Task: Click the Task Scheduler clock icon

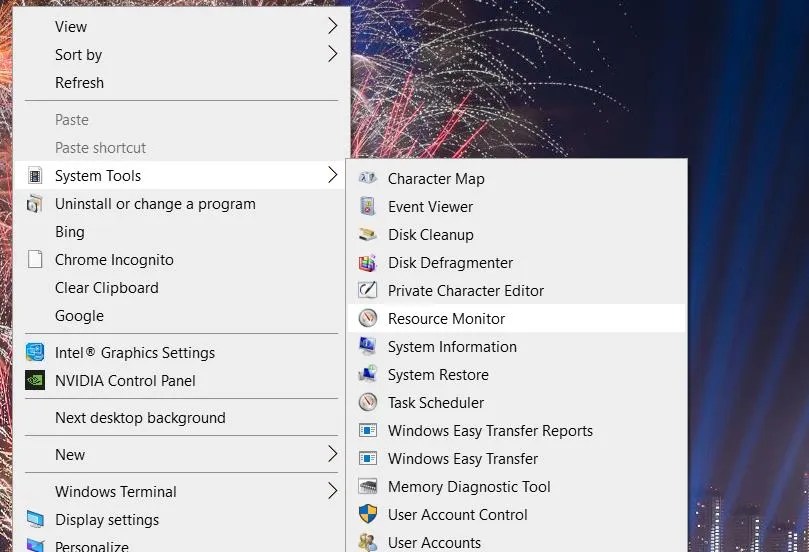Action: [368, 402]
